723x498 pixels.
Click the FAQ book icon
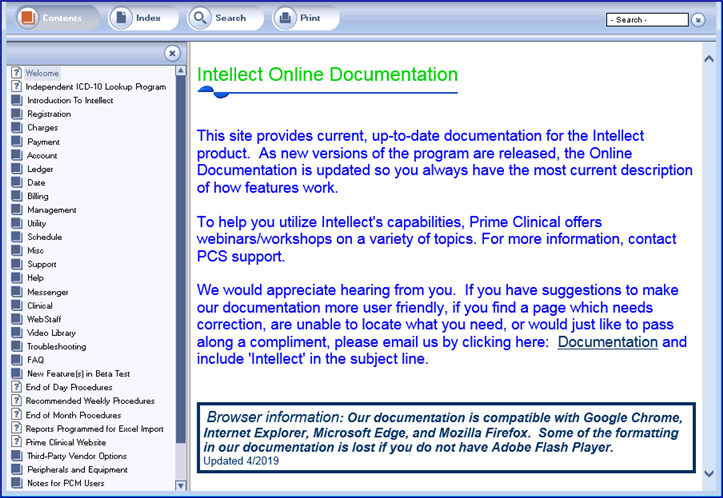coord(17,360)
